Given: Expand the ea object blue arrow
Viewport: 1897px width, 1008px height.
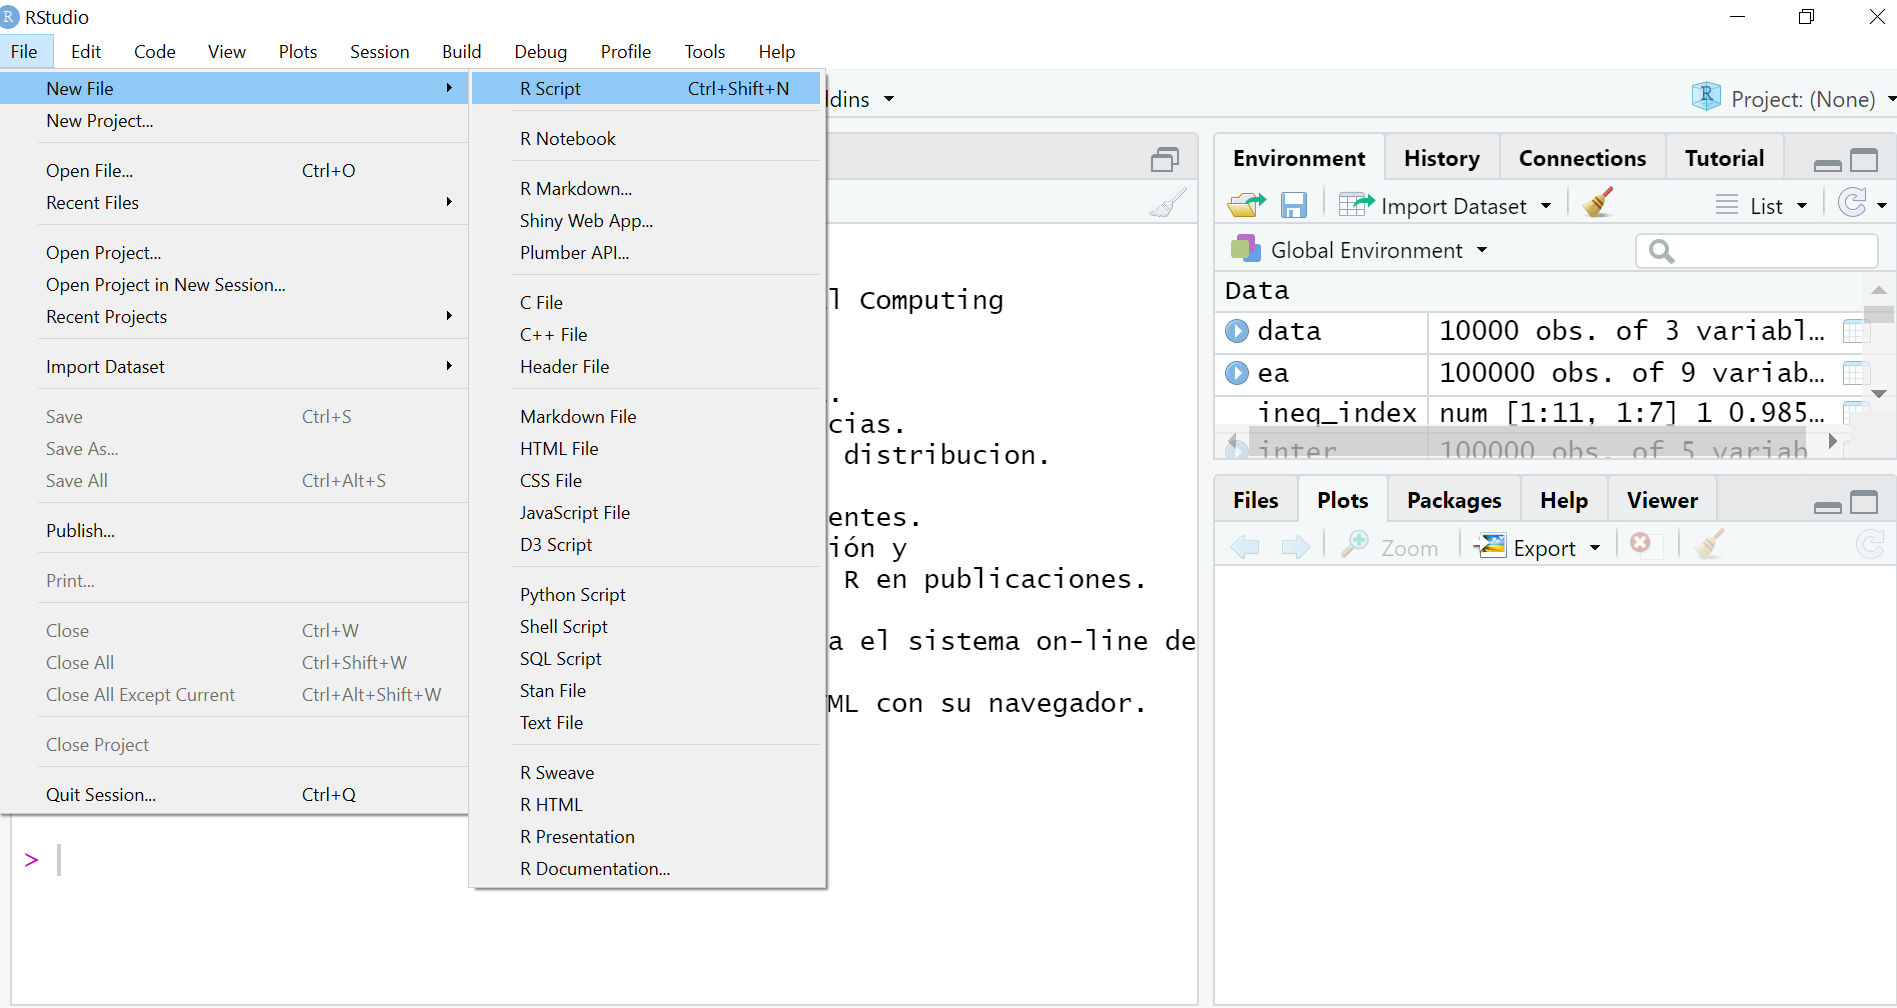Looking at the screenshot, I should point(1237,373).
